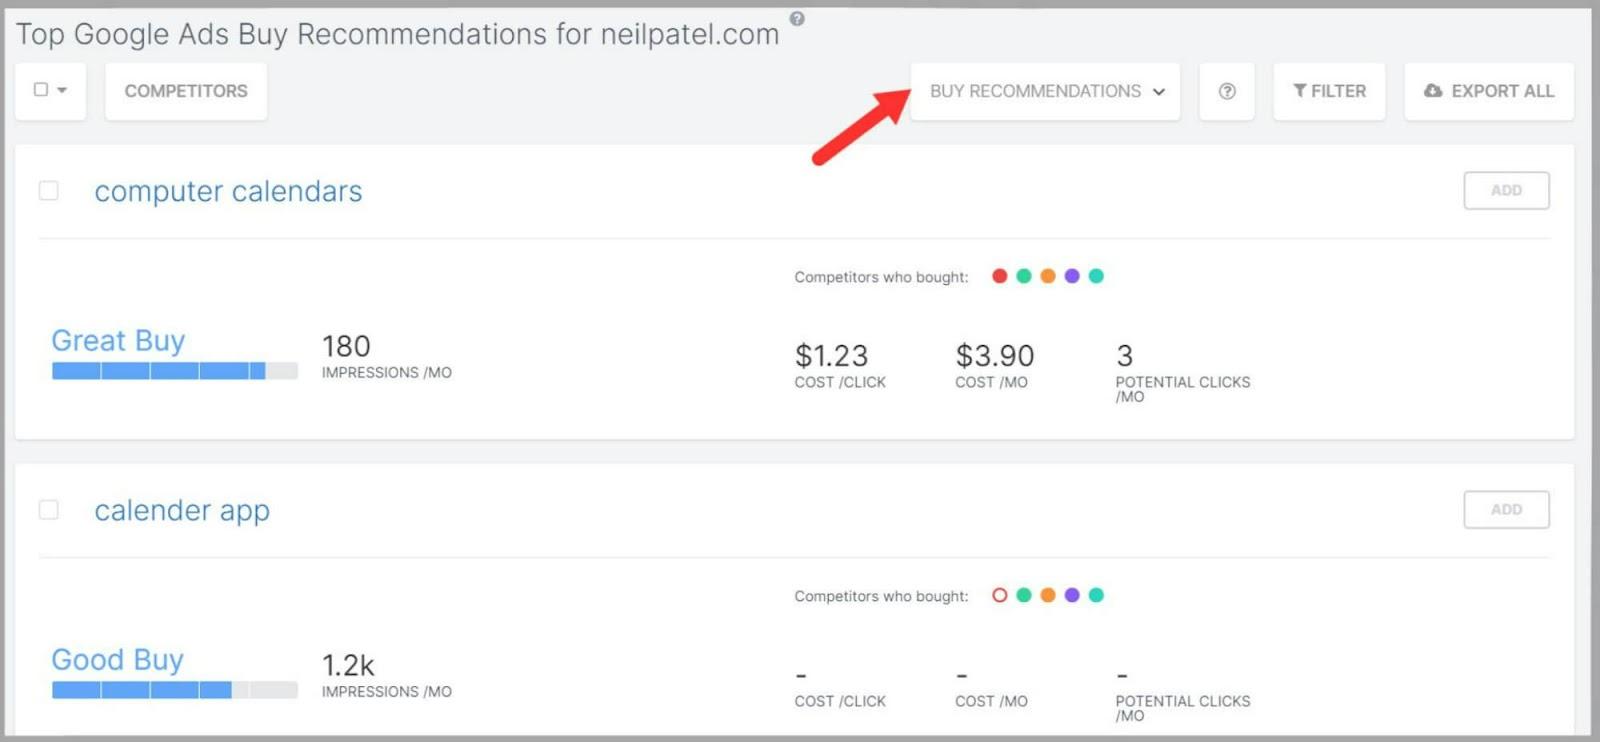Click the Great Buy rating bar
The image size is (1600, 742).
click(x=174, y=371)
